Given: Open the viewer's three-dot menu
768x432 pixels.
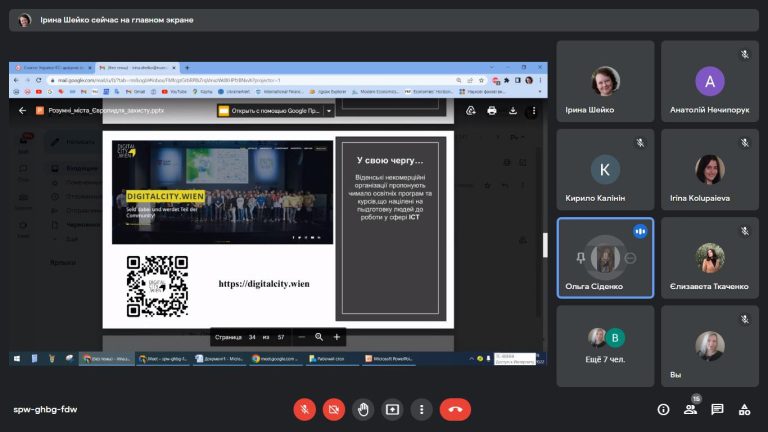Looking at the screenshot, I should [534, 111].
